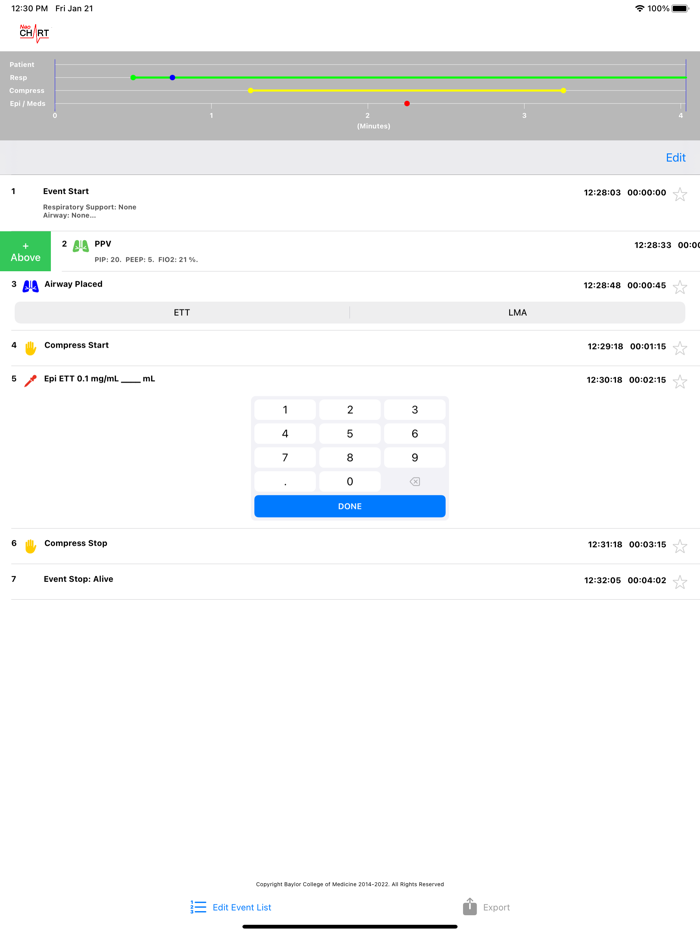The width and height of the screenshot is (700, 934).
Task: Click PIP: 20. PEEP: 5. FIO2 details
Action: coord(146,260)
